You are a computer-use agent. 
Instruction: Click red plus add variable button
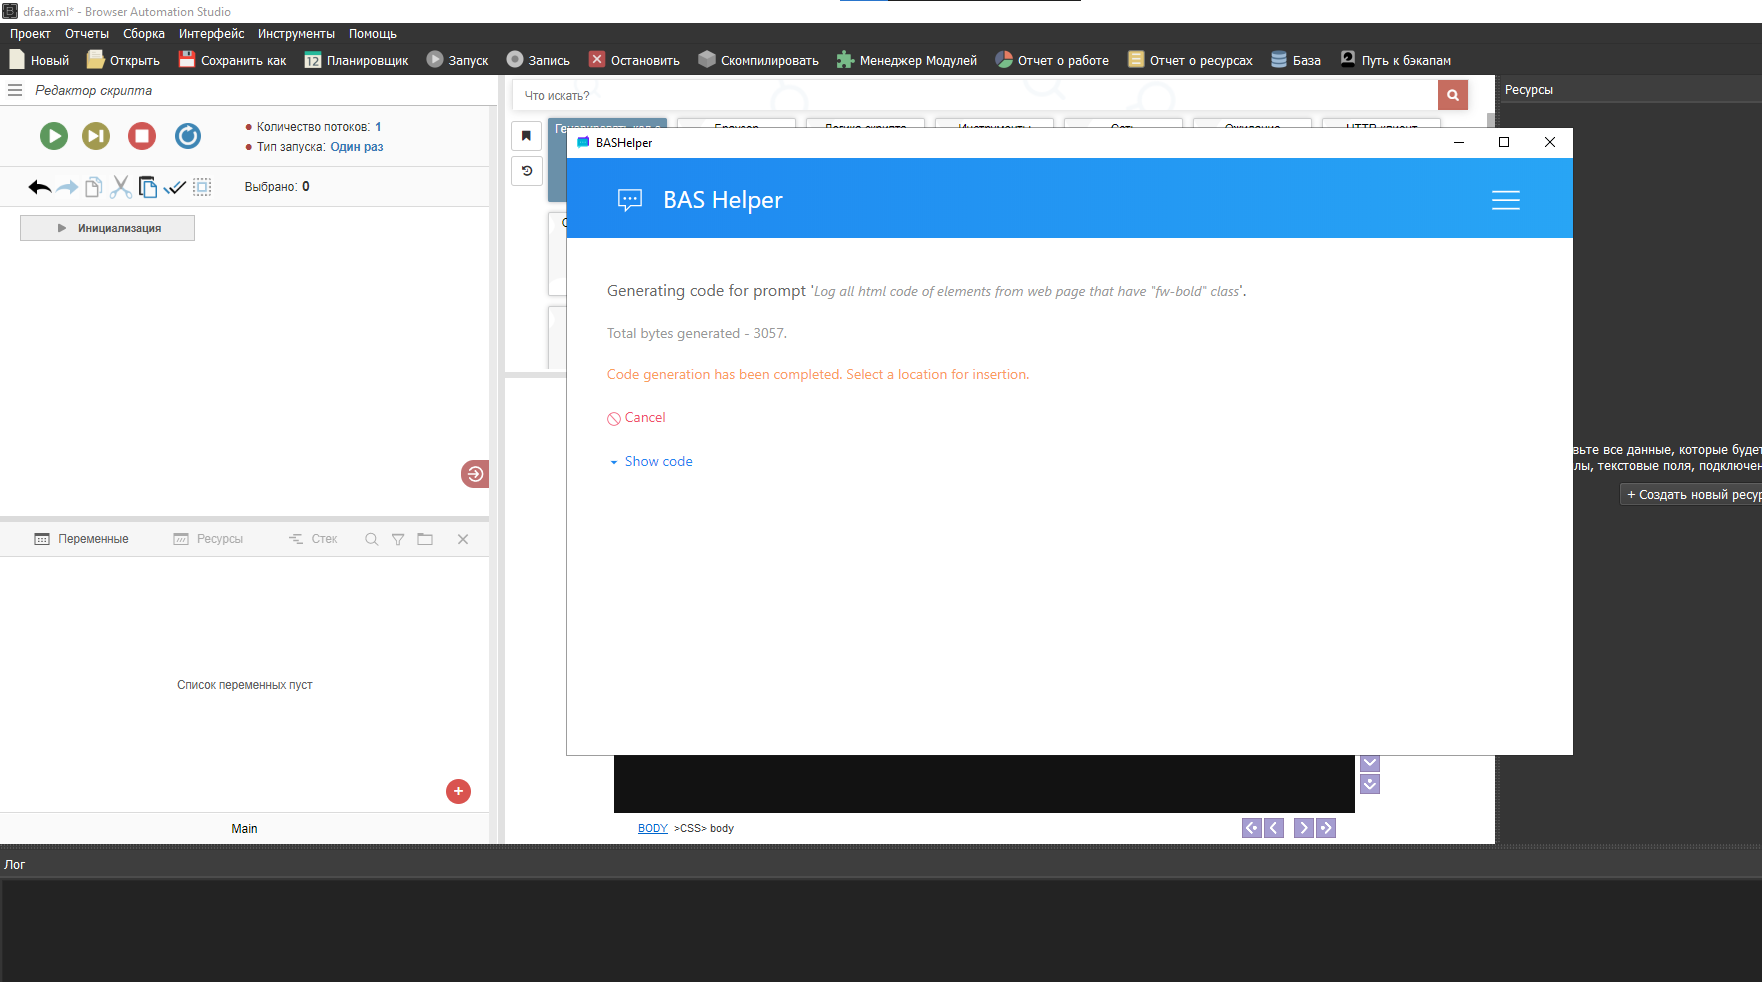click(458, 791)
